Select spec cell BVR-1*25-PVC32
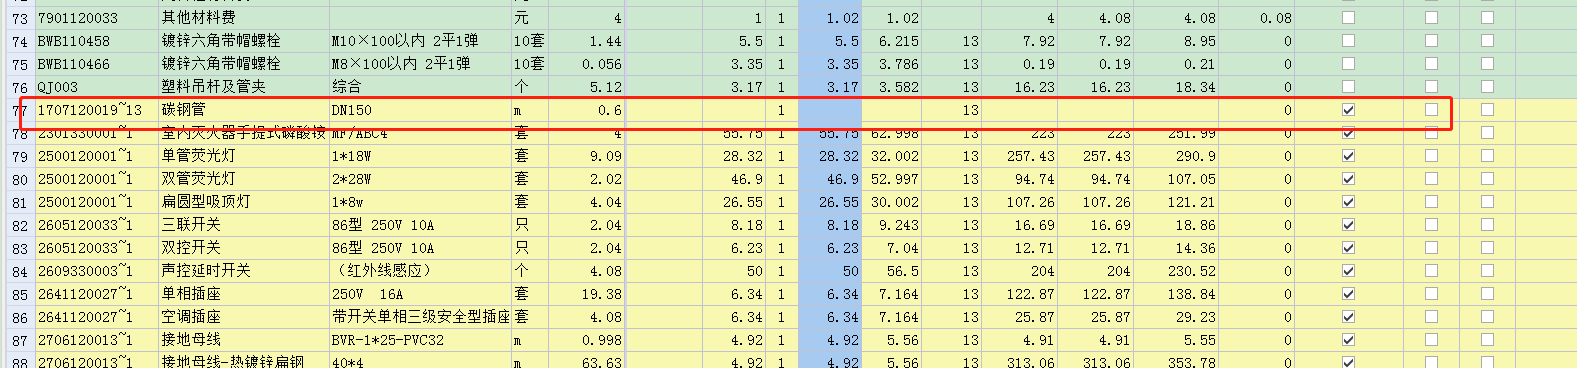 point(420,340)
